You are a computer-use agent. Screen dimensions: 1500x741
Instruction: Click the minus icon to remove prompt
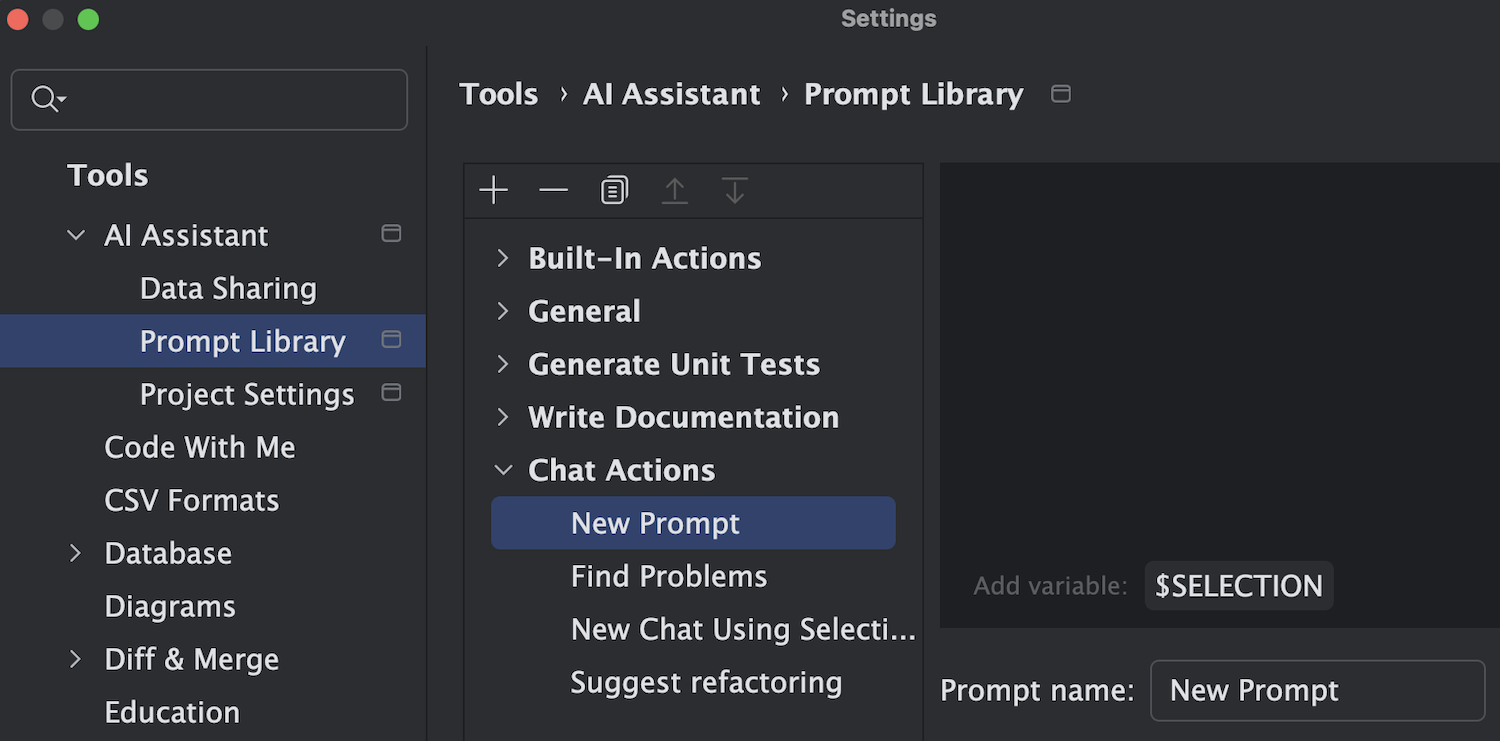(553, 190)
